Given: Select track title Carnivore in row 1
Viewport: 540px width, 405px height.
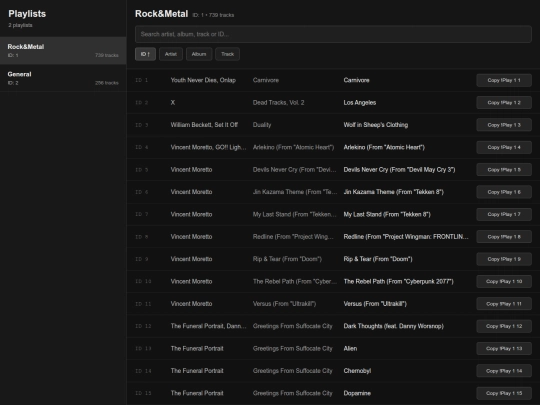Looking at the screenshot, I should [356, 80].
